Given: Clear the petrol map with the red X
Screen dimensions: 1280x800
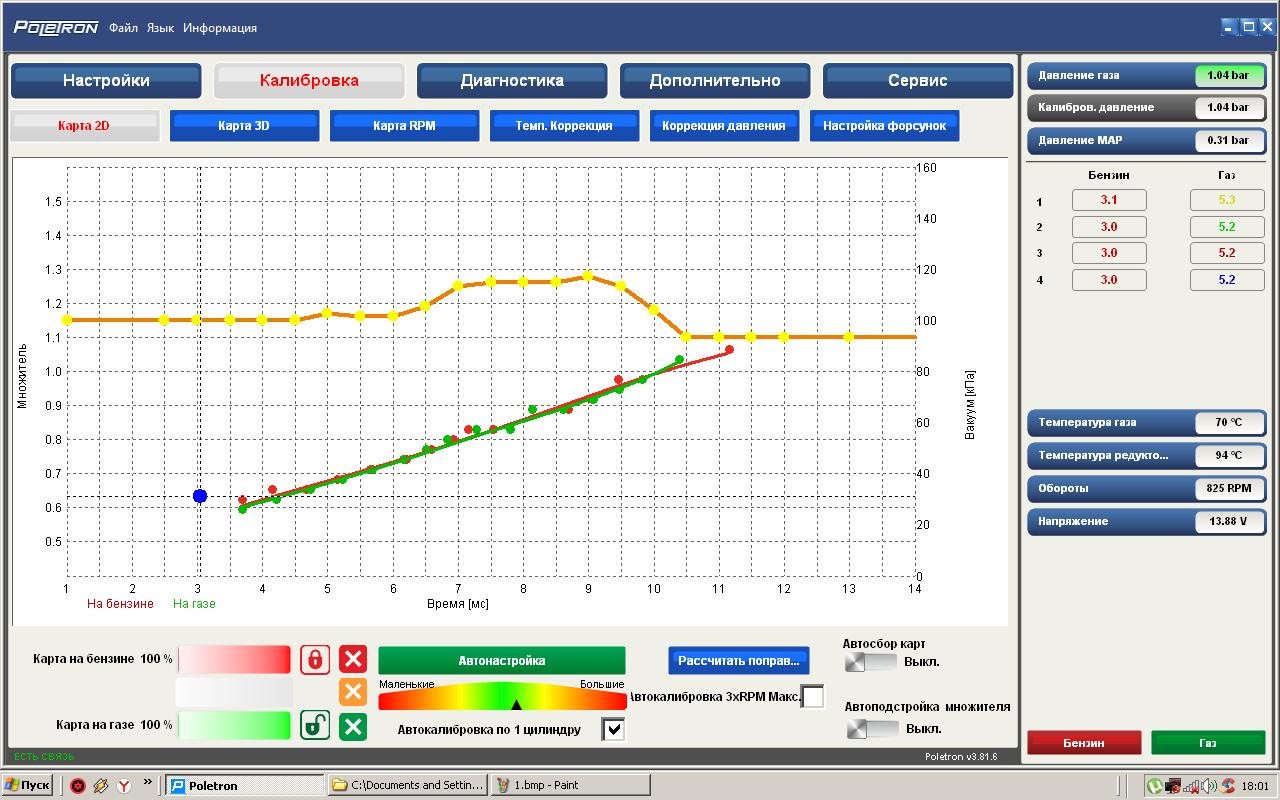Looking at the screenshot, I should coord(353,659).
